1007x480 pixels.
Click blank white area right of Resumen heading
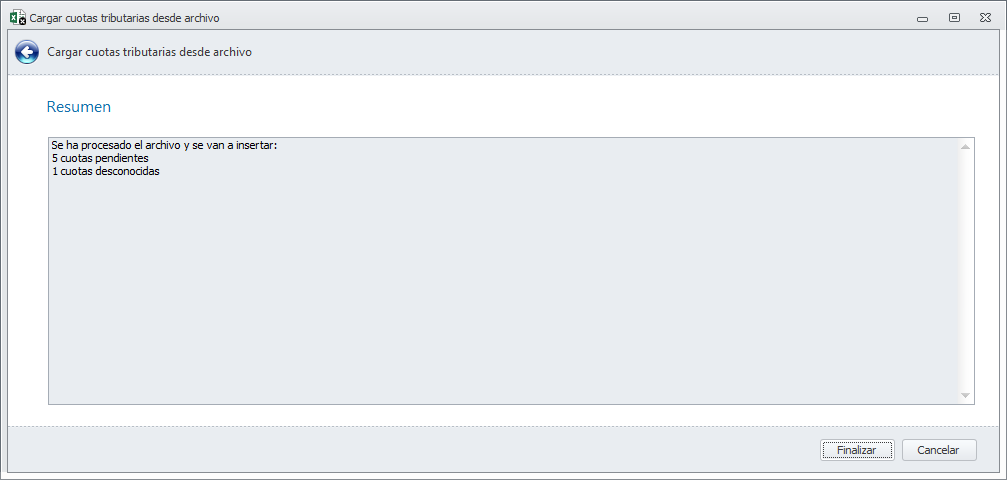coord(500,106)
